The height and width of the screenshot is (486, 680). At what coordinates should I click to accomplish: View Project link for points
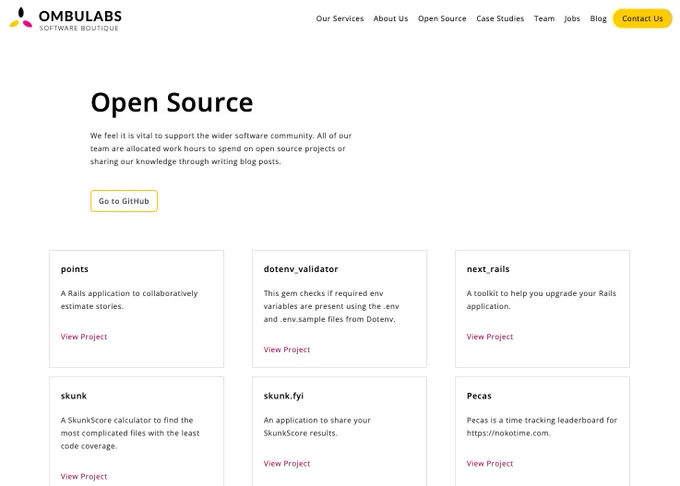[x=84, y=337]
